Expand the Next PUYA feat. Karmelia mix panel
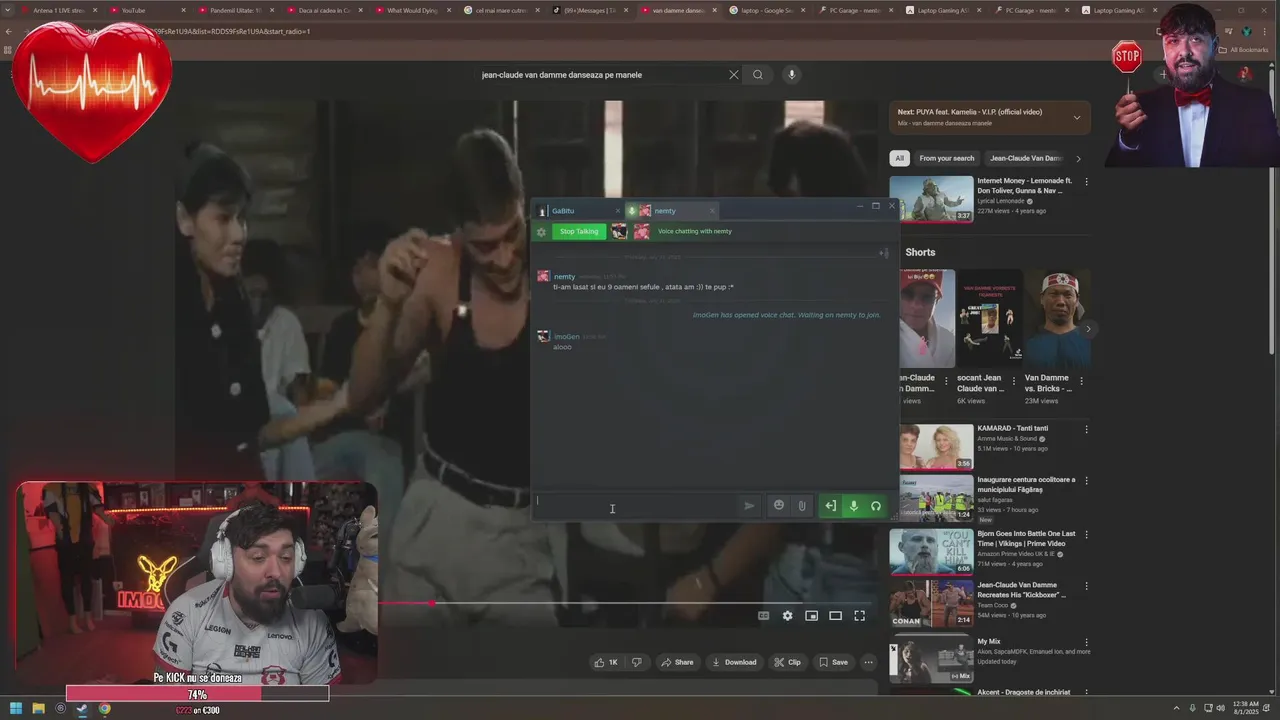The width and height of the screenshot is (1280, 720). click(1077, 118)
